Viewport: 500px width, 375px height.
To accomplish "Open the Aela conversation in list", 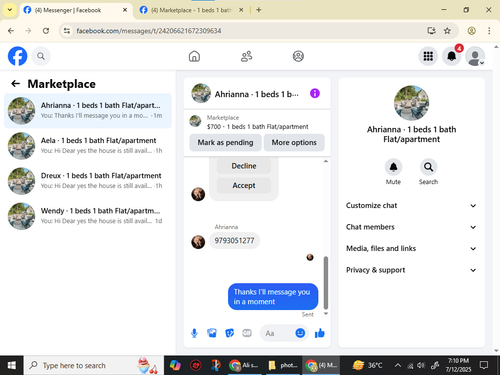I will pyautogui.click(x=88, y=146).
